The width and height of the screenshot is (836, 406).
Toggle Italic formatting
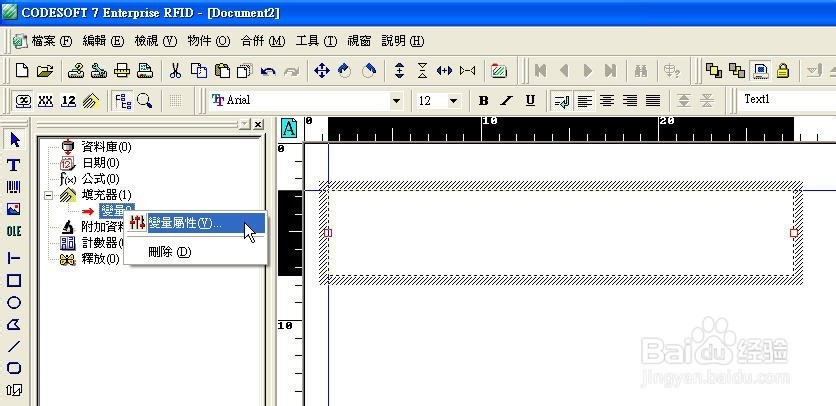507,100
